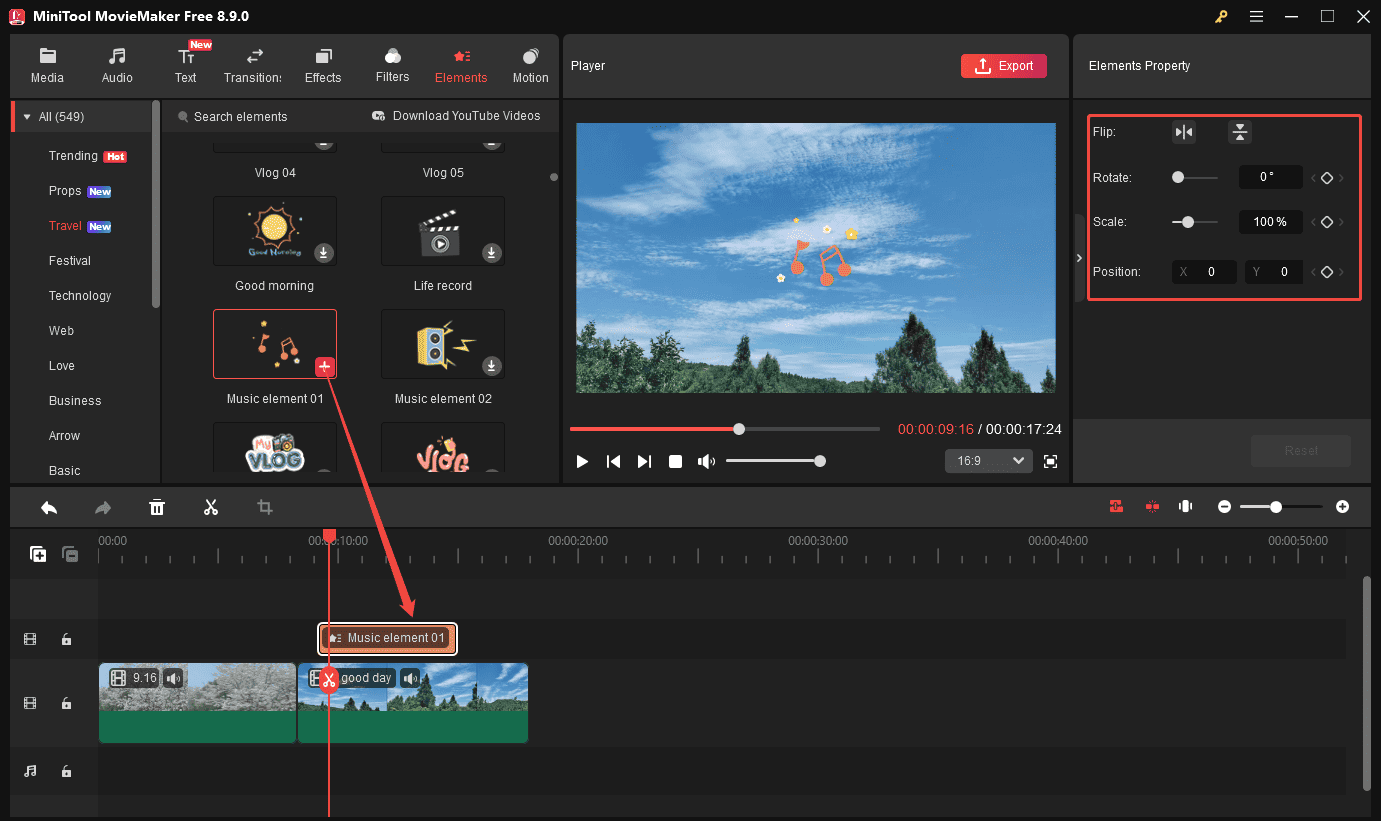1381x821 pixels.
Task: Toggle lock on the element track
Action: [x=66, y=639]
